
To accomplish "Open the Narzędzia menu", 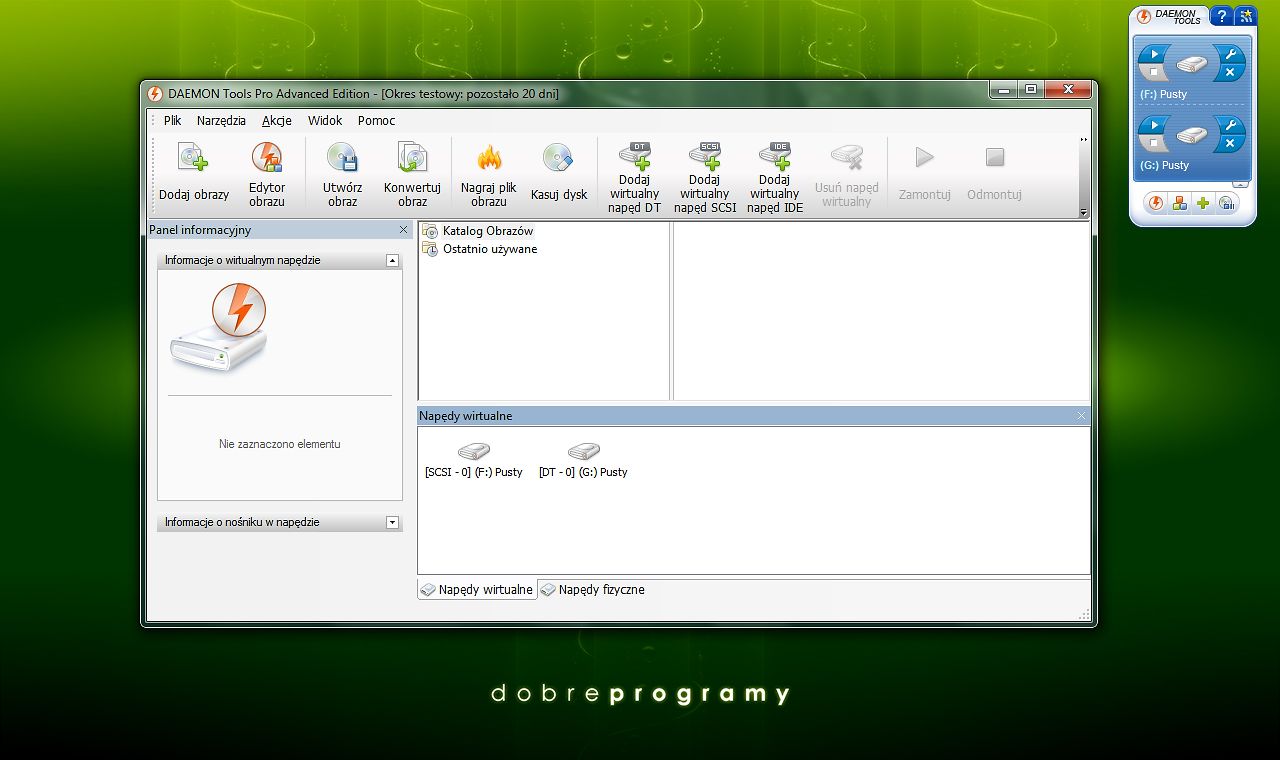I will 221,120.
